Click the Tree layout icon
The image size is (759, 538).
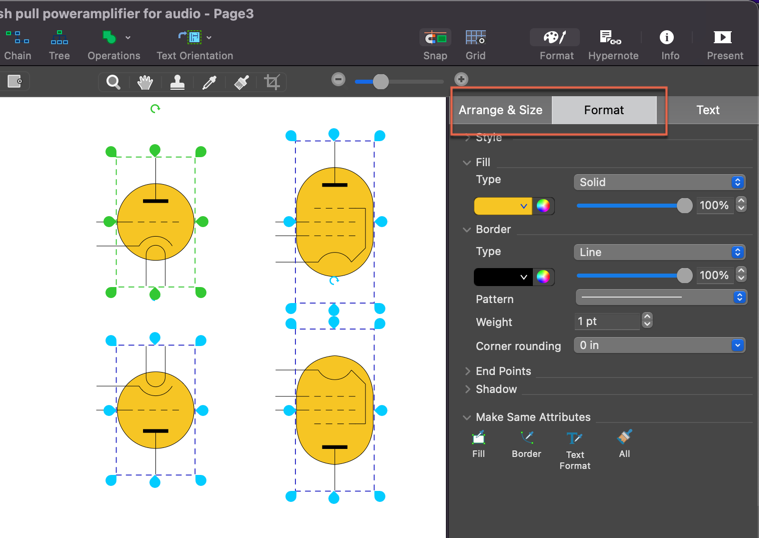tap(59, 37)
